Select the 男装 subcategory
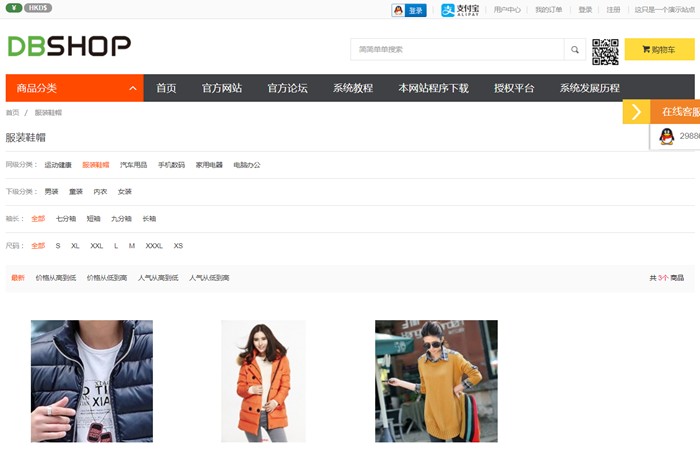This screenshot has width=700, height=453. pos(51,191)
